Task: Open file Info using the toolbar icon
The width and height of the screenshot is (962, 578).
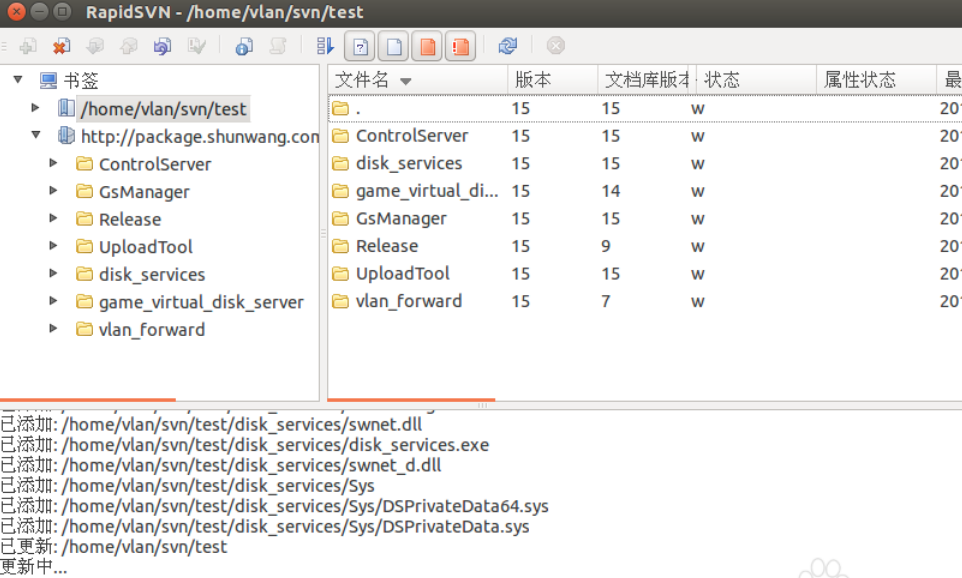Action: (x=242, y=46)
